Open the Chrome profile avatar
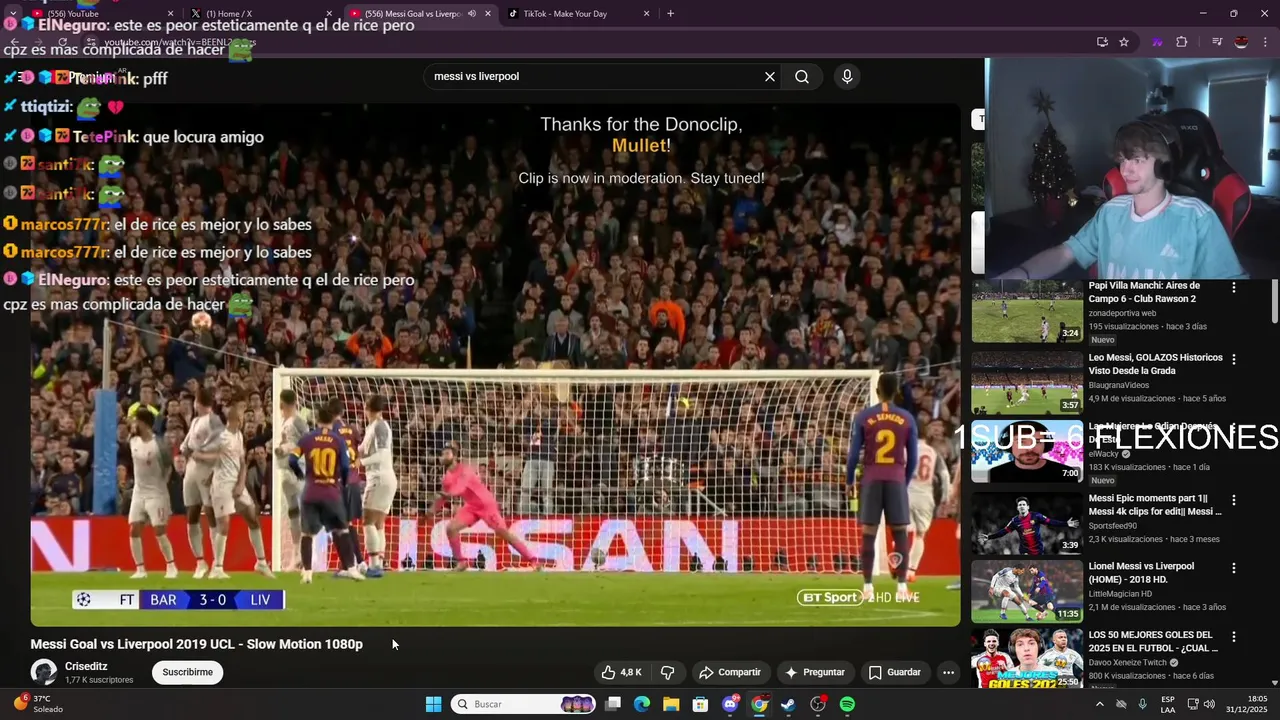Viewport: 1280px width, 720px height. [x=1241, y=42]
